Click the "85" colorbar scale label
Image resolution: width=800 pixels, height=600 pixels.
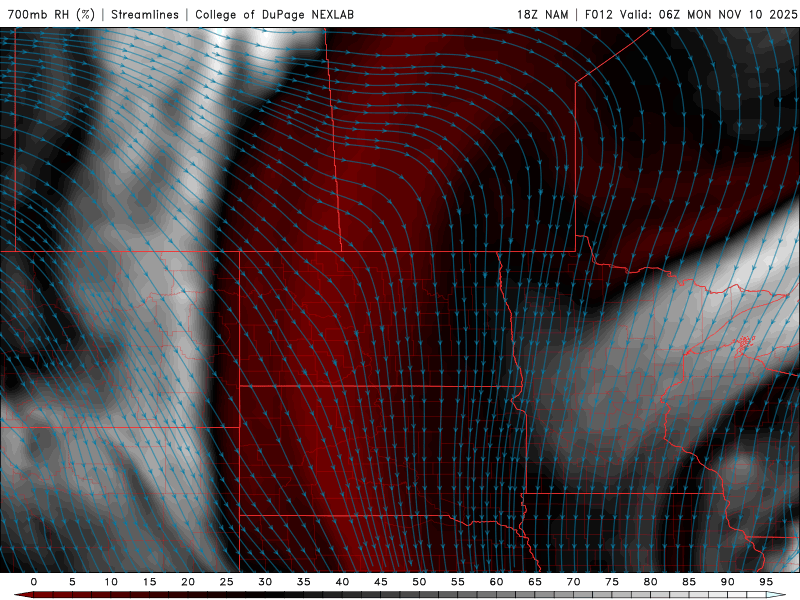689,582
